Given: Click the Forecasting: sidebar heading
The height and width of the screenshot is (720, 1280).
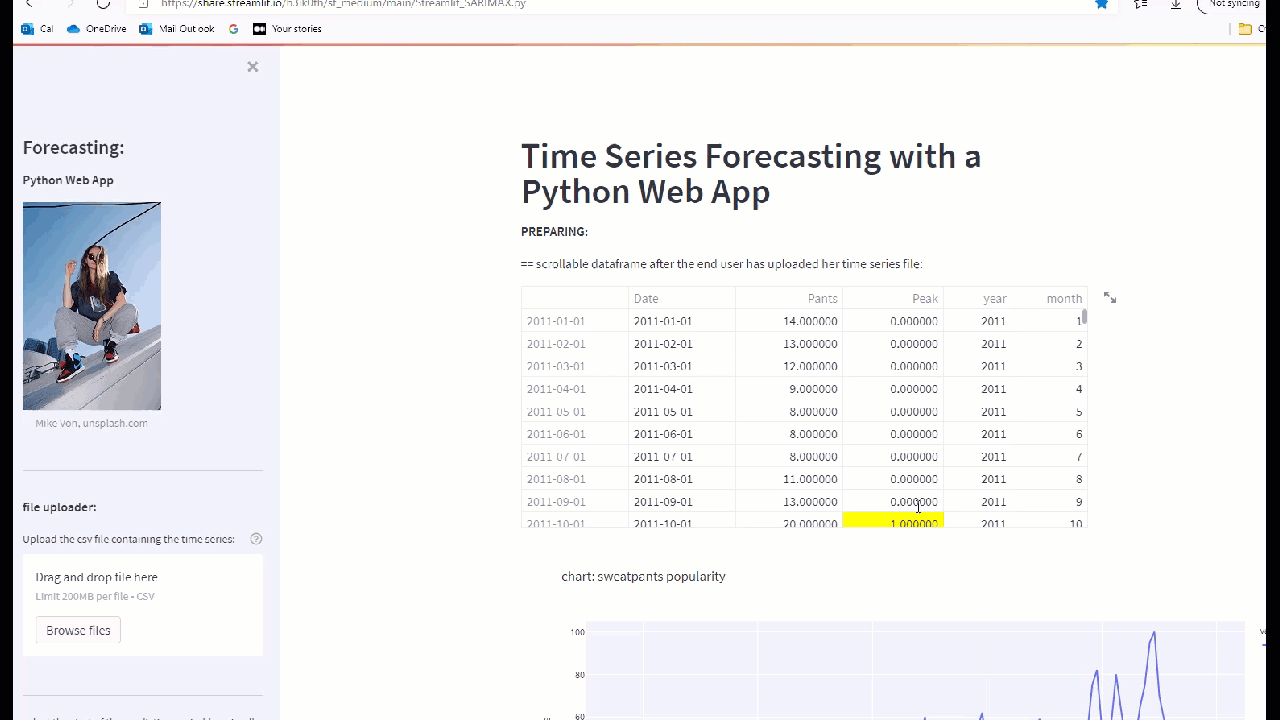Looking at the screenshot, I should coord(73,148).
